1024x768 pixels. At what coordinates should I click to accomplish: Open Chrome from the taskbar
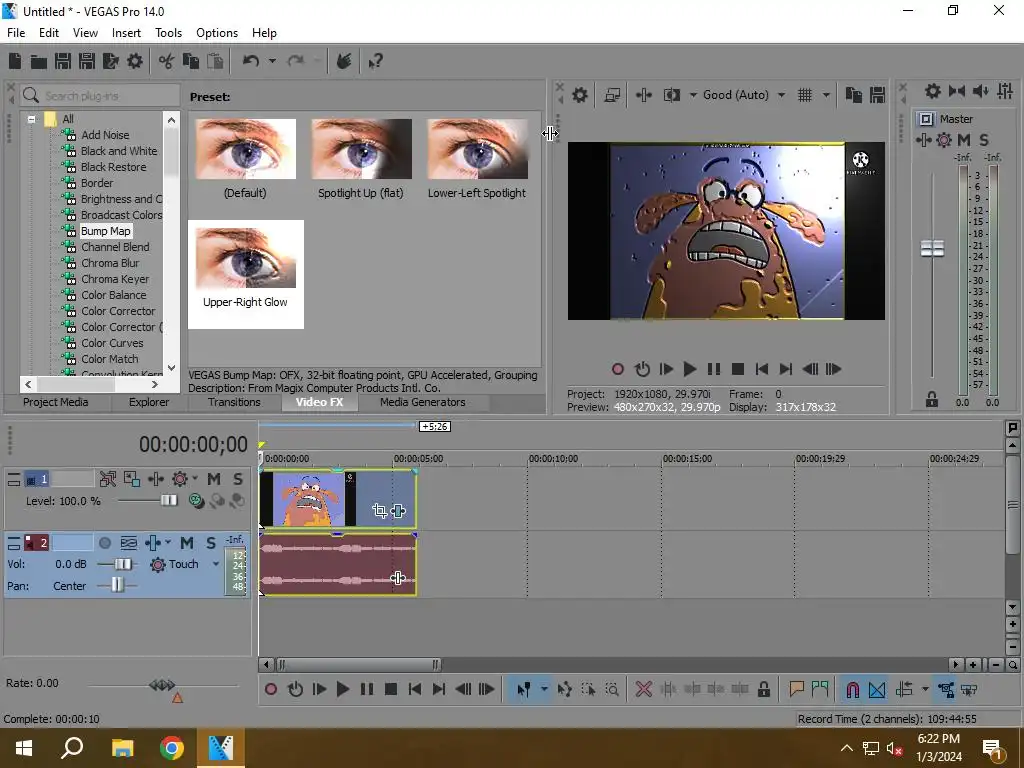(x=172, y=748)
